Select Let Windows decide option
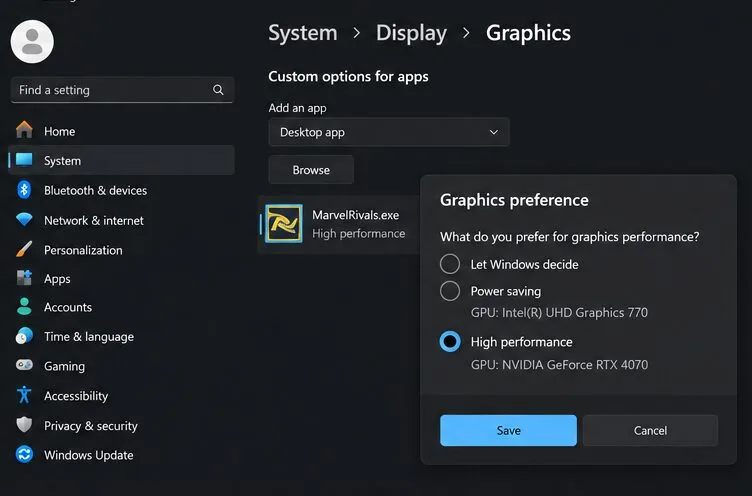752x496 pixels. tap(450, 264)
